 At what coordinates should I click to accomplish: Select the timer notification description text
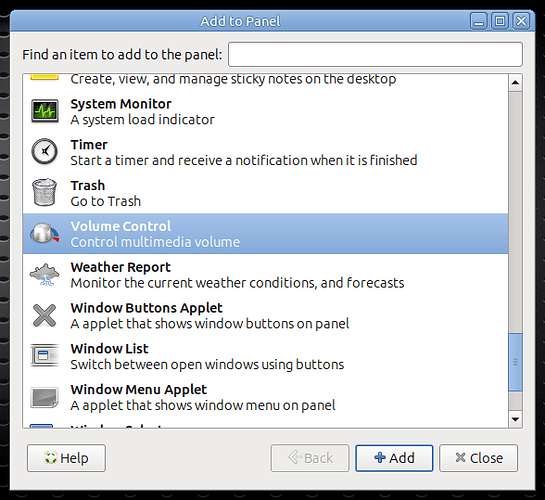[244, 161]
